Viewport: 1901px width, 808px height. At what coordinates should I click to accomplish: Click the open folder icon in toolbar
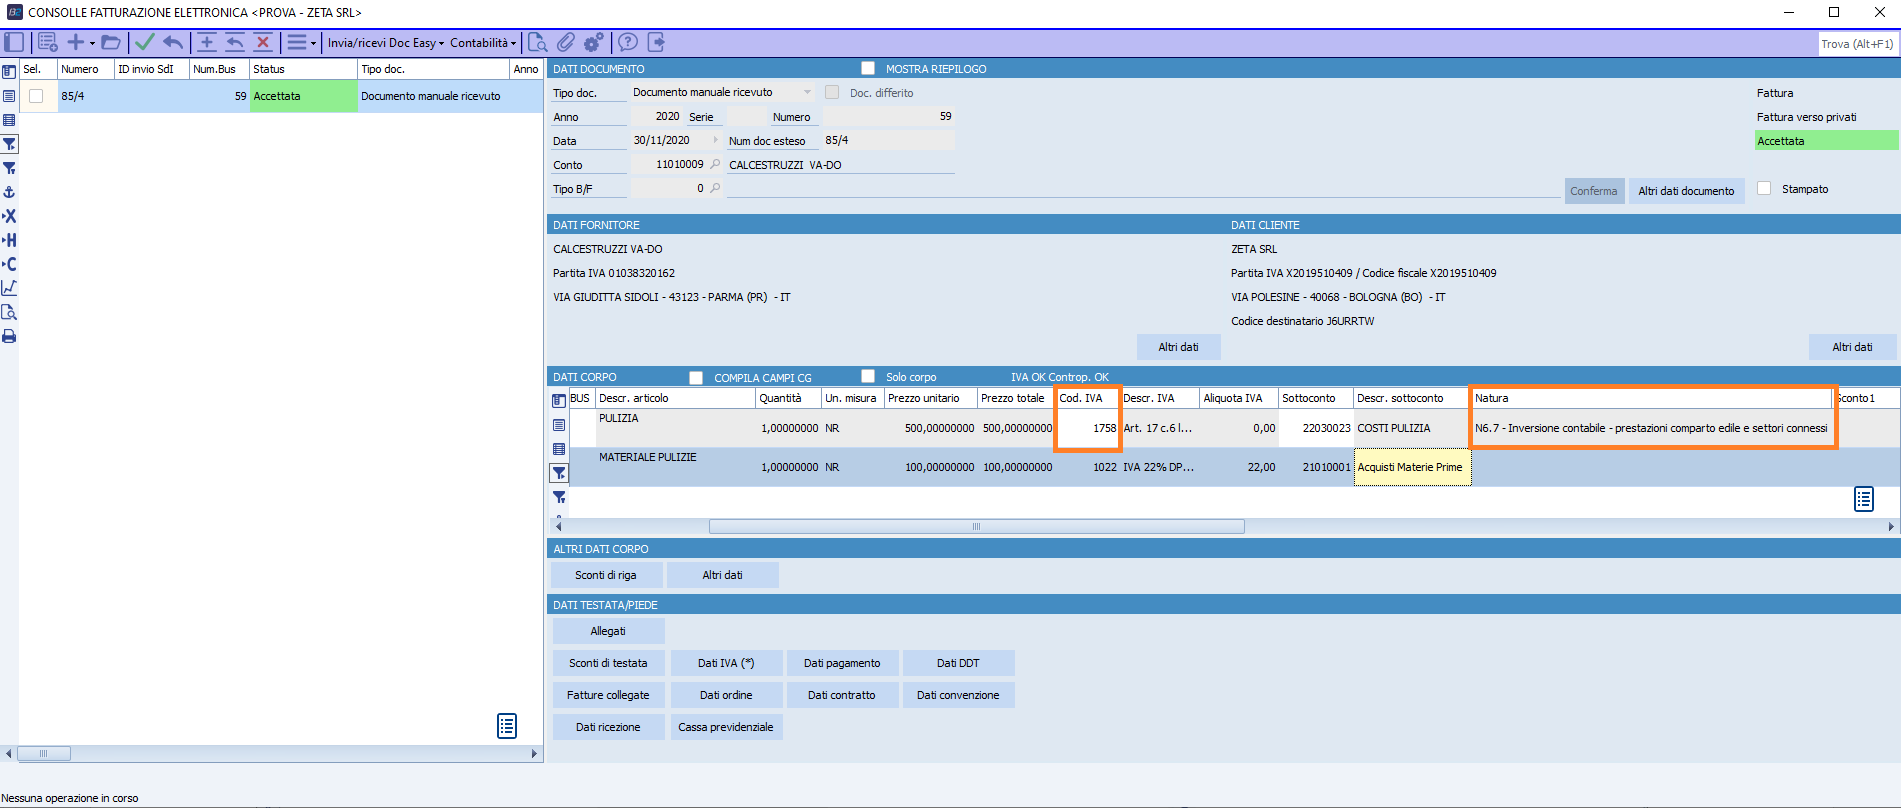[x=111, y=42]
